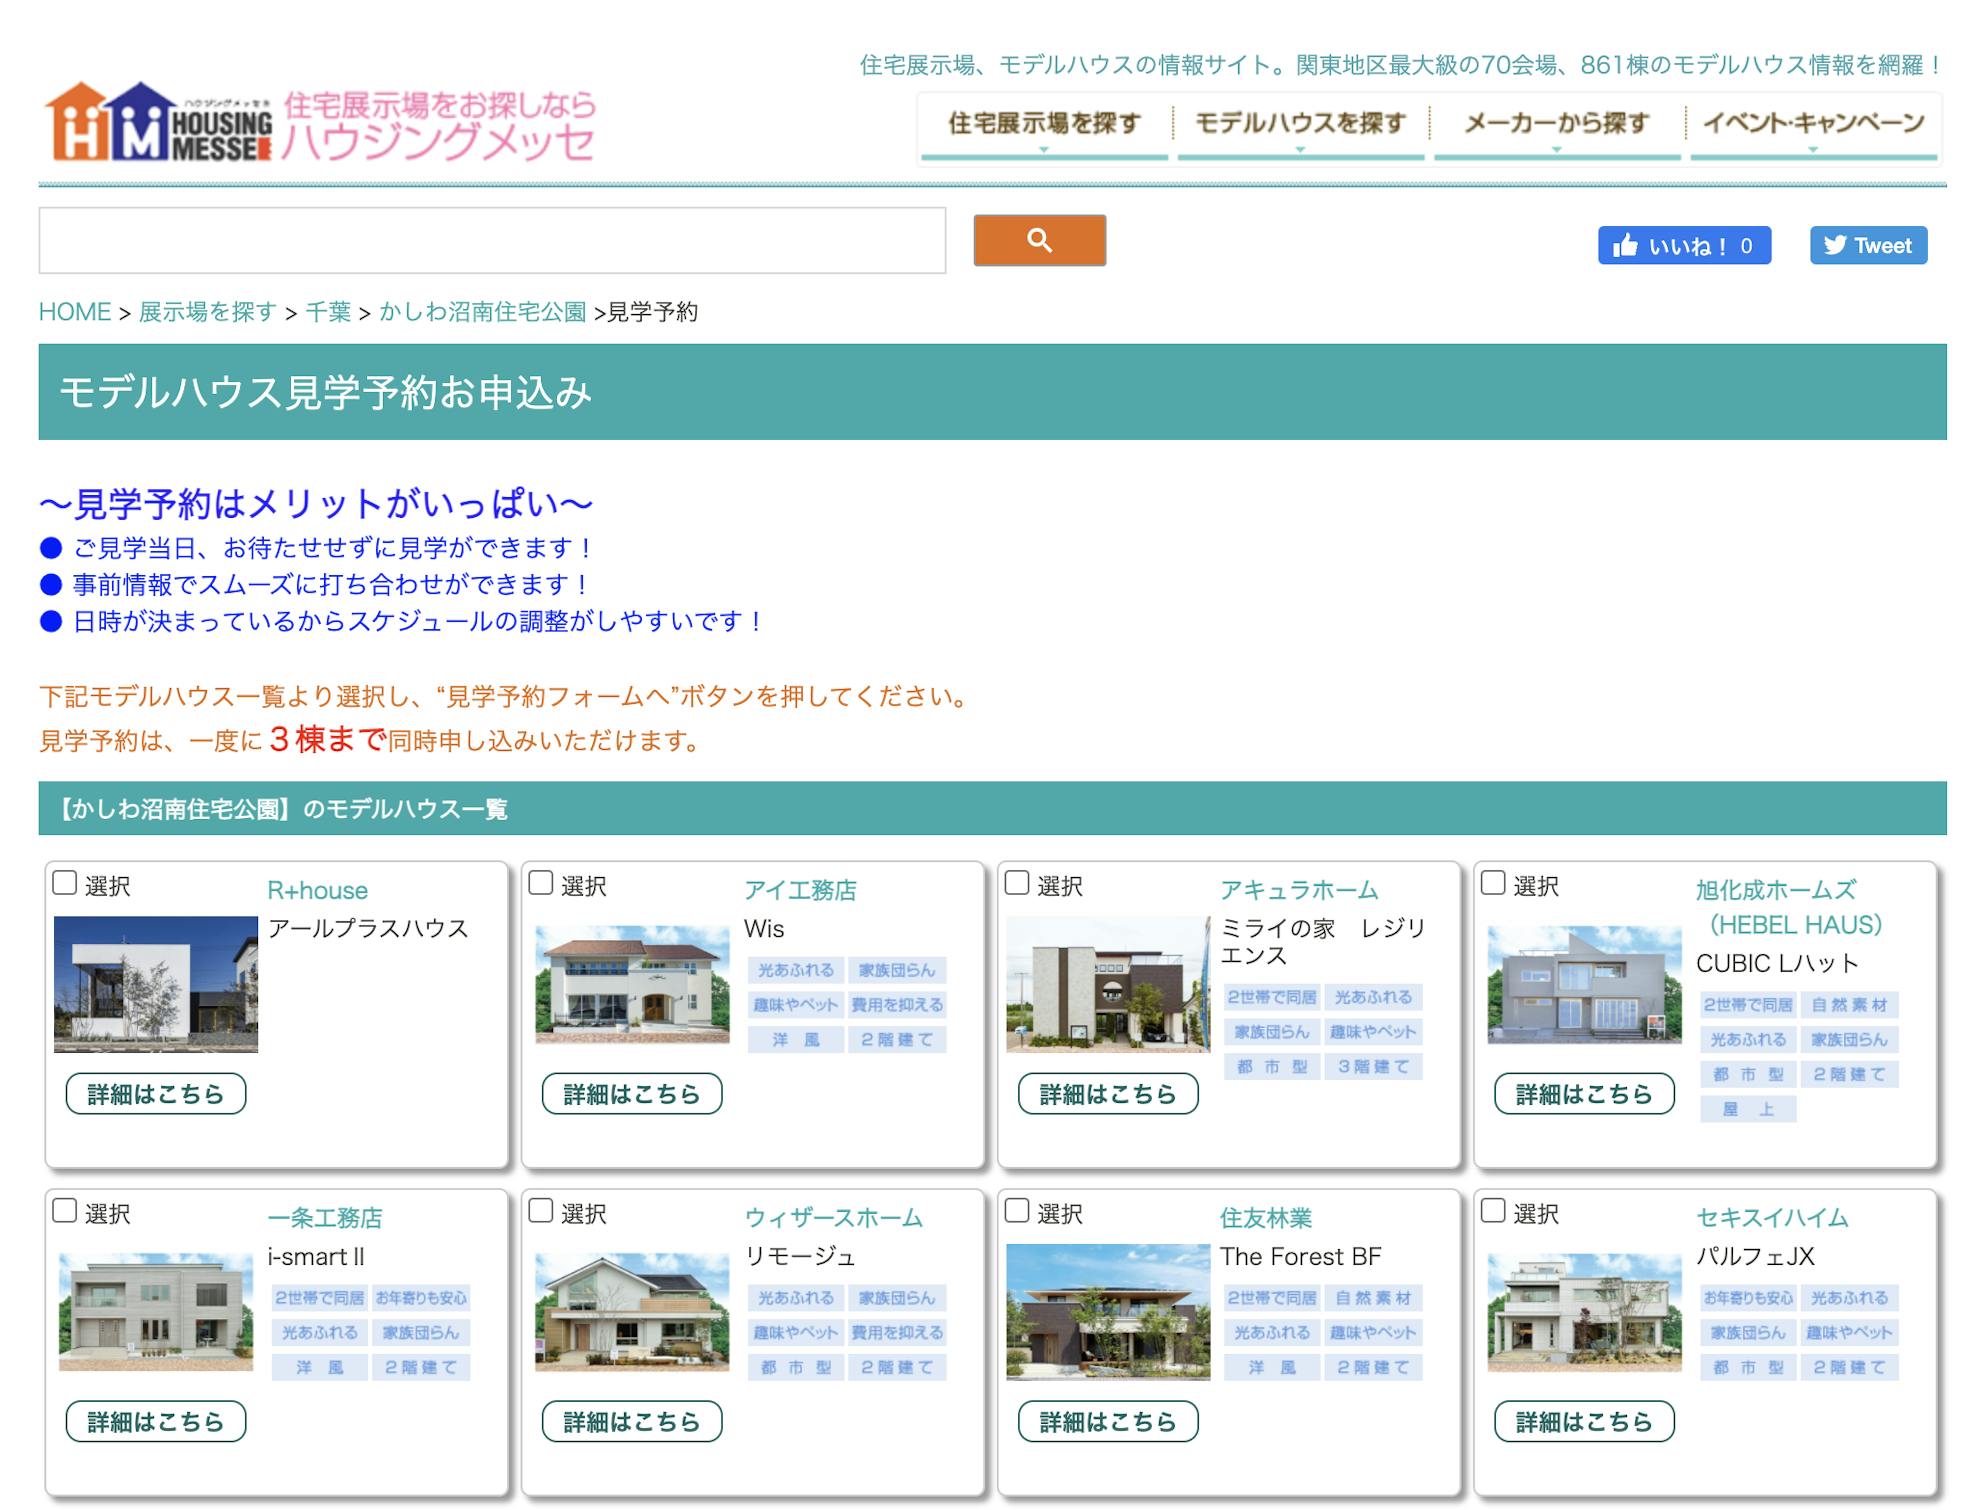The height and width of the screenshot is (1510, 1980).
Task: Click R+house maker name link
Action: 317,890
